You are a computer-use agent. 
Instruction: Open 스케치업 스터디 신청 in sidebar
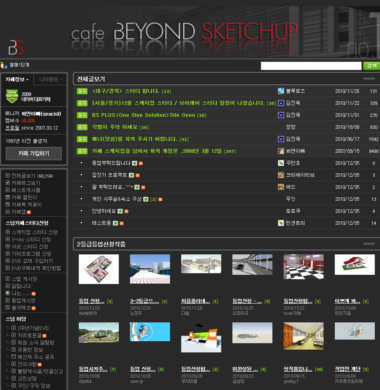[x=35, y=232]
